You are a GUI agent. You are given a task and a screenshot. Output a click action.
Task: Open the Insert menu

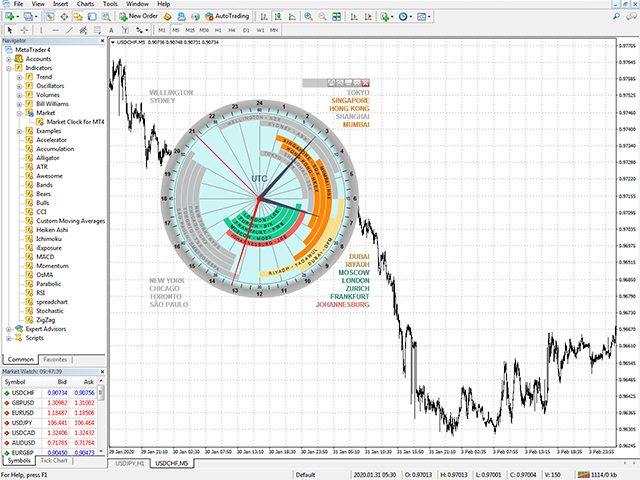(60, 4)
